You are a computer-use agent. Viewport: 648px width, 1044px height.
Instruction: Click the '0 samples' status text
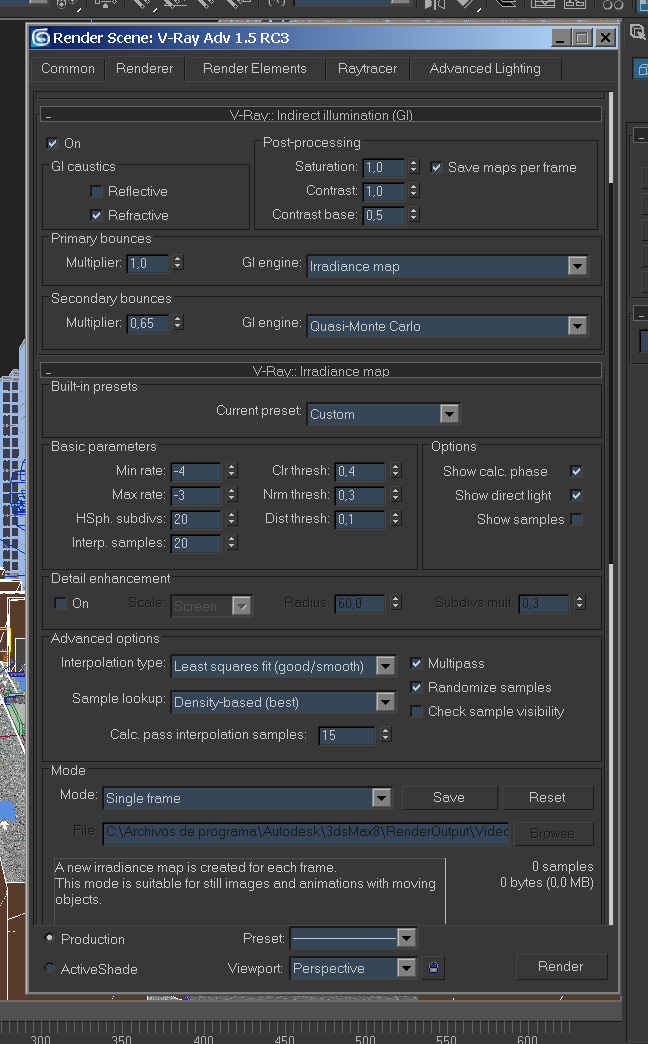click(x=562, y=866)
